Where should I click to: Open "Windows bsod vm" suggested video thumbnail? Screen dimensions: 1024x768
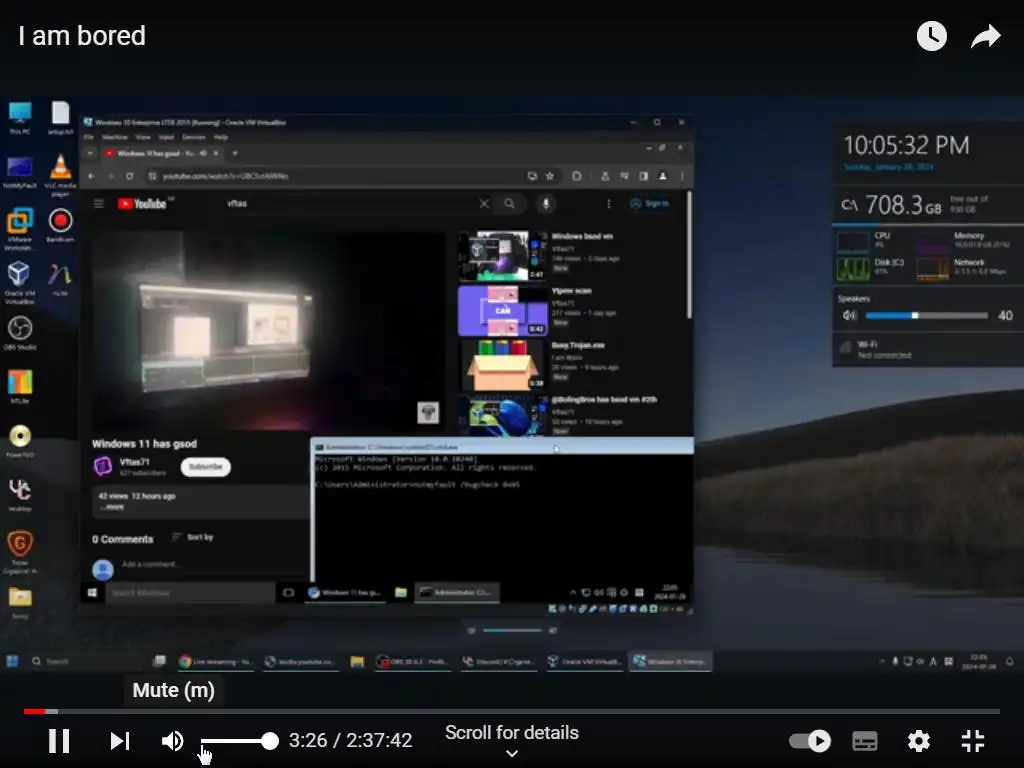pos(502,255)
